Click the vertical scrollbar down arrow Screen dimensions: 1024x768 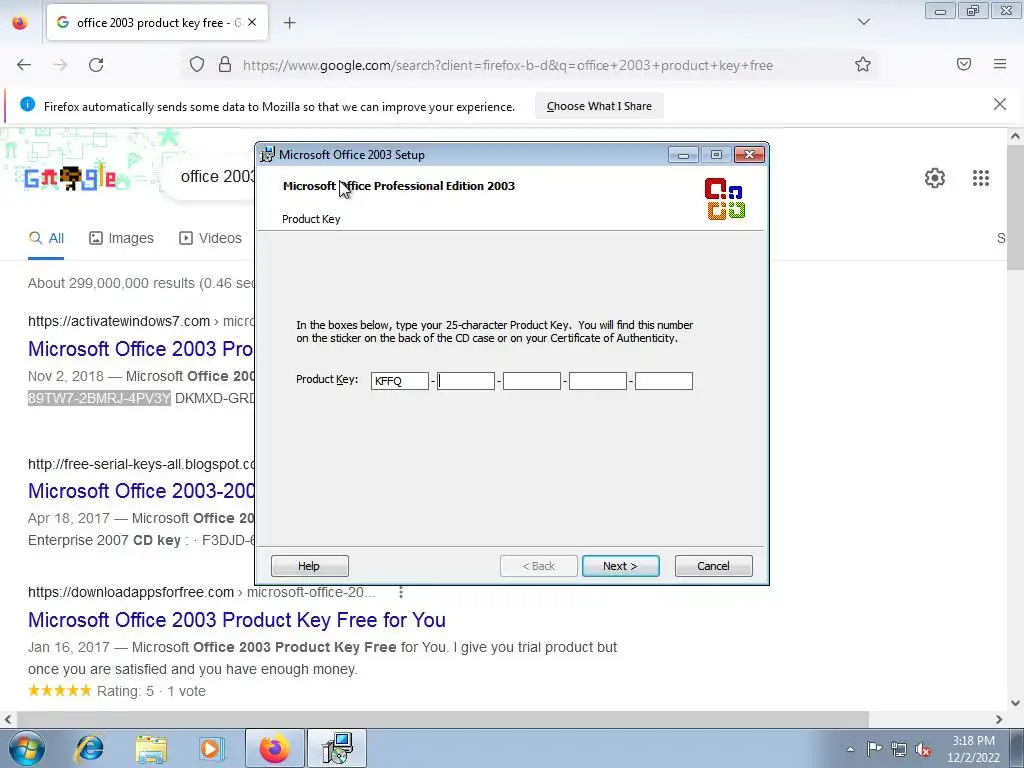(1015, 703)
